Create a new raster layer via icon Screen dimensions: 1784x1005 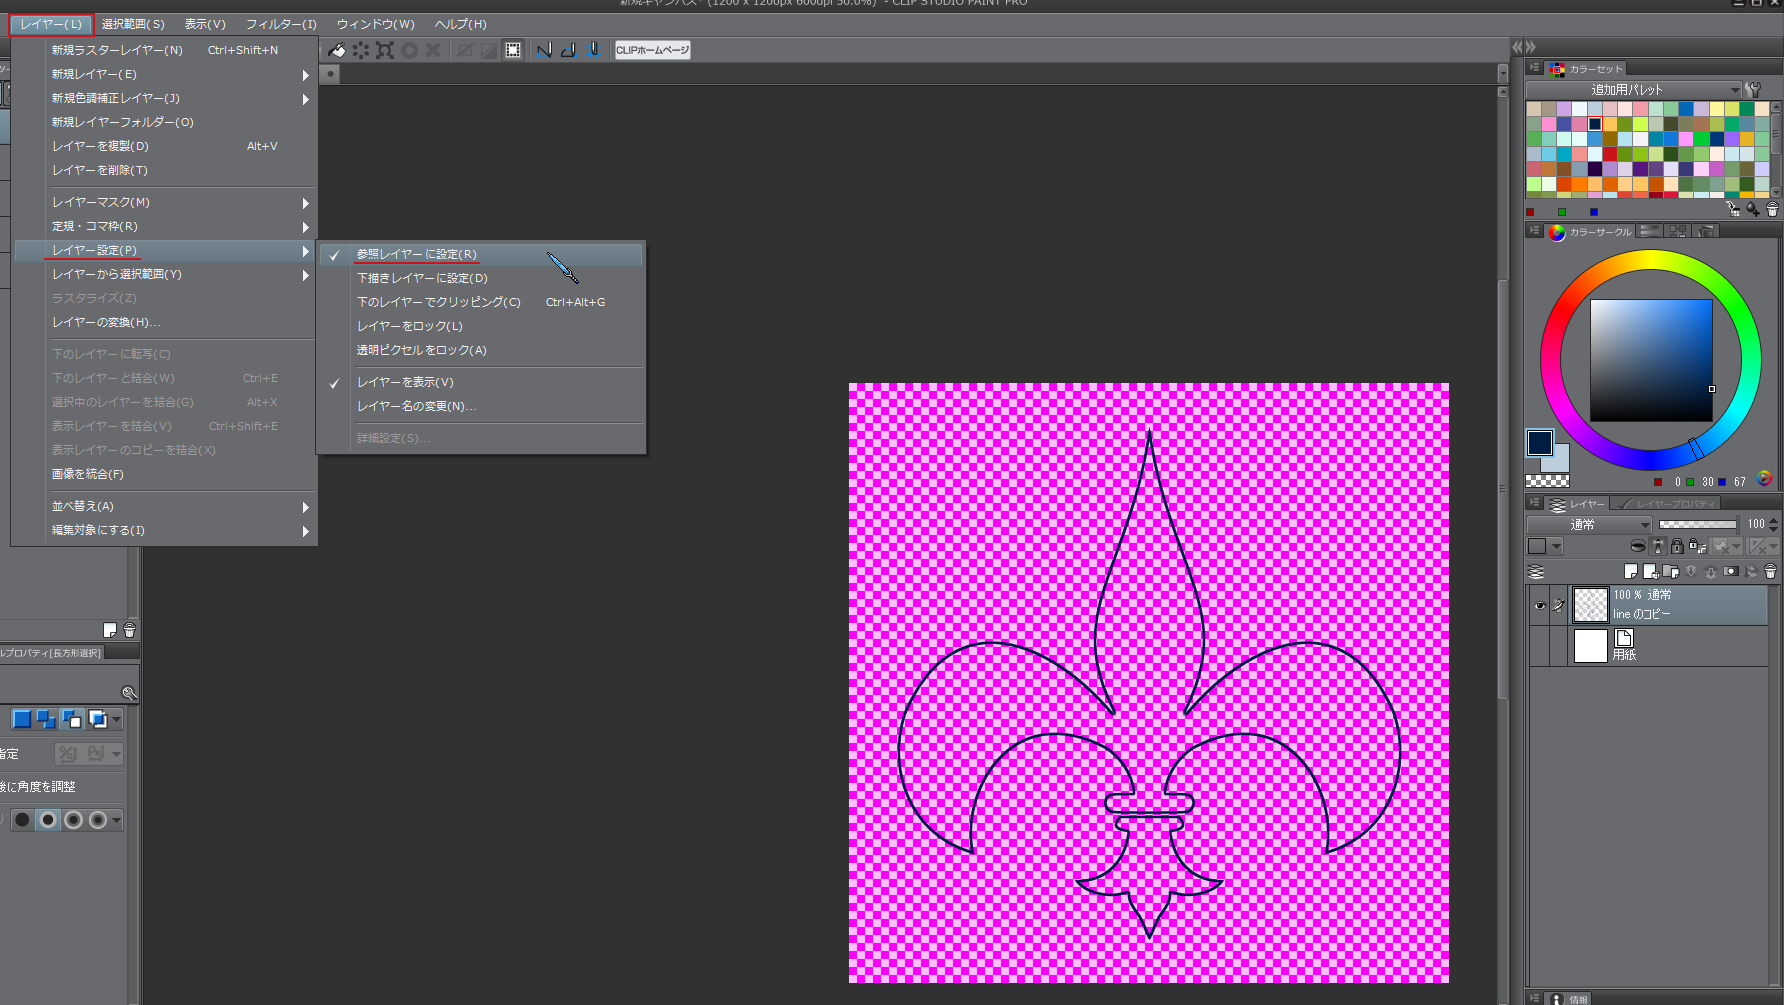coord(1631,572)
